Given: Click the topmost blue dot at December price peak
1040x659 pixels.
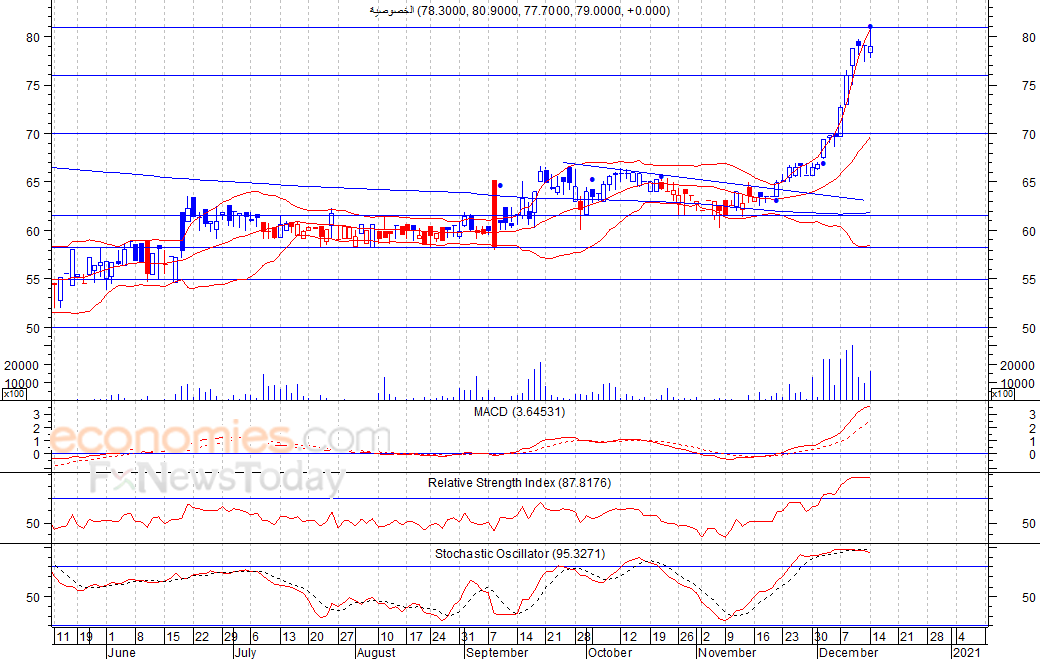Looking at the screenshot, I should (870, 26).
